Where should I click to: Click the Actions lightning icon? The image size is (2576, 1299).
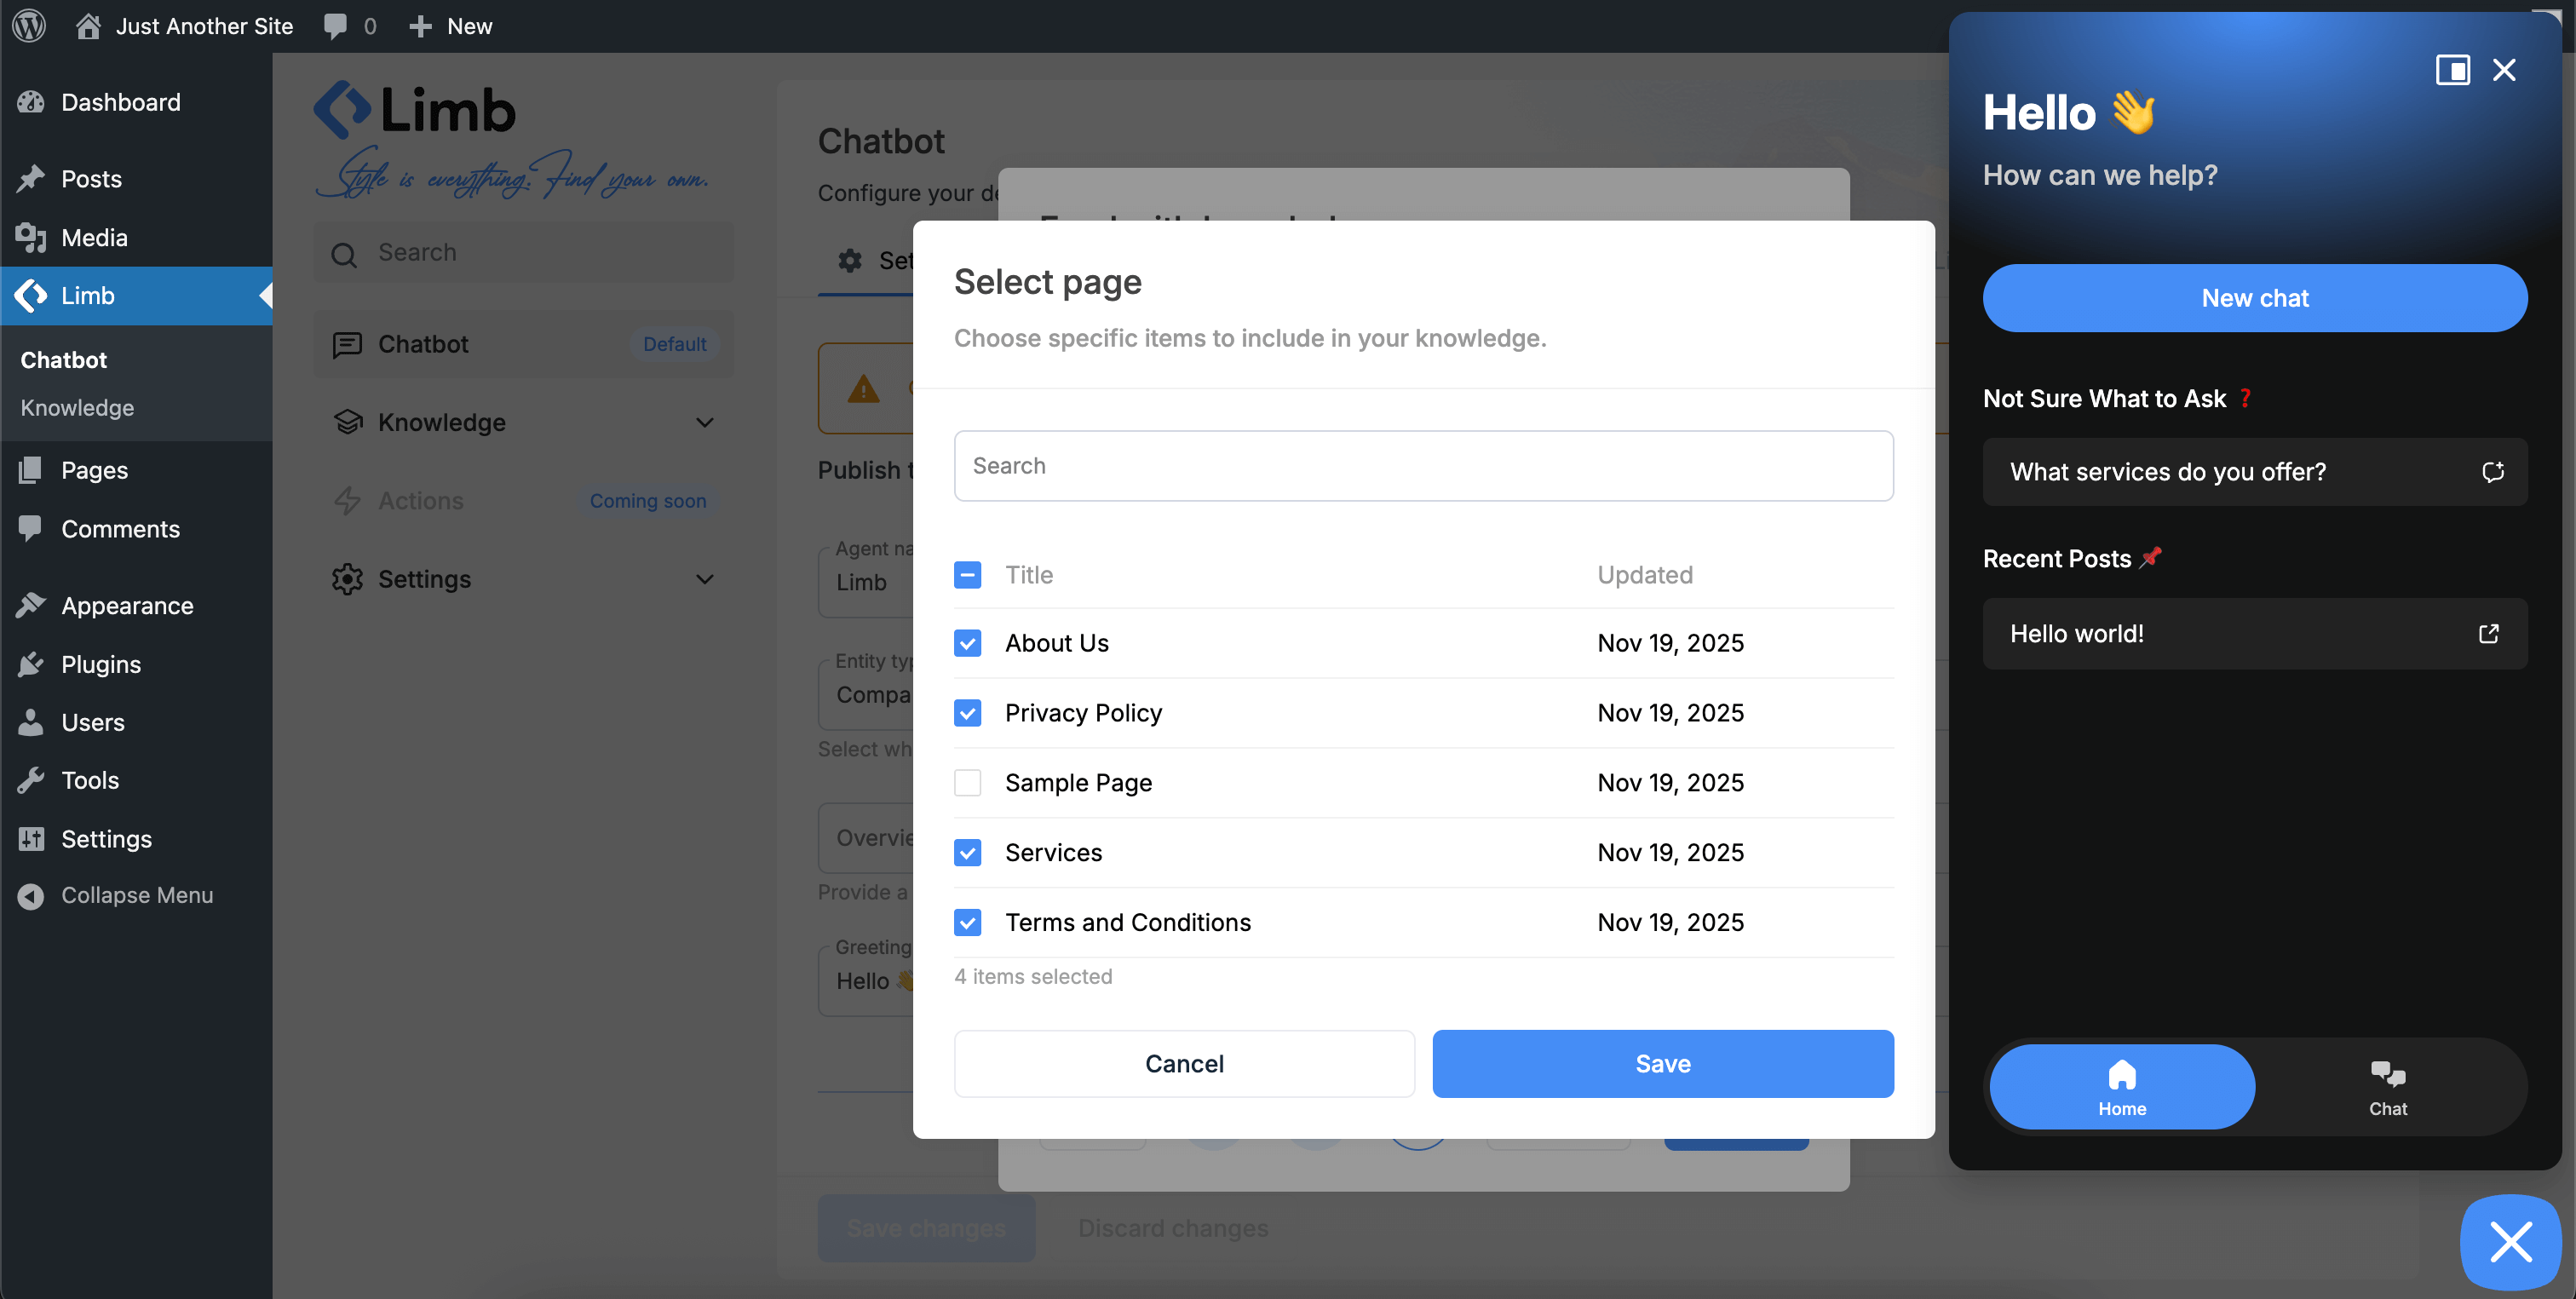click(x=347, y=501)
